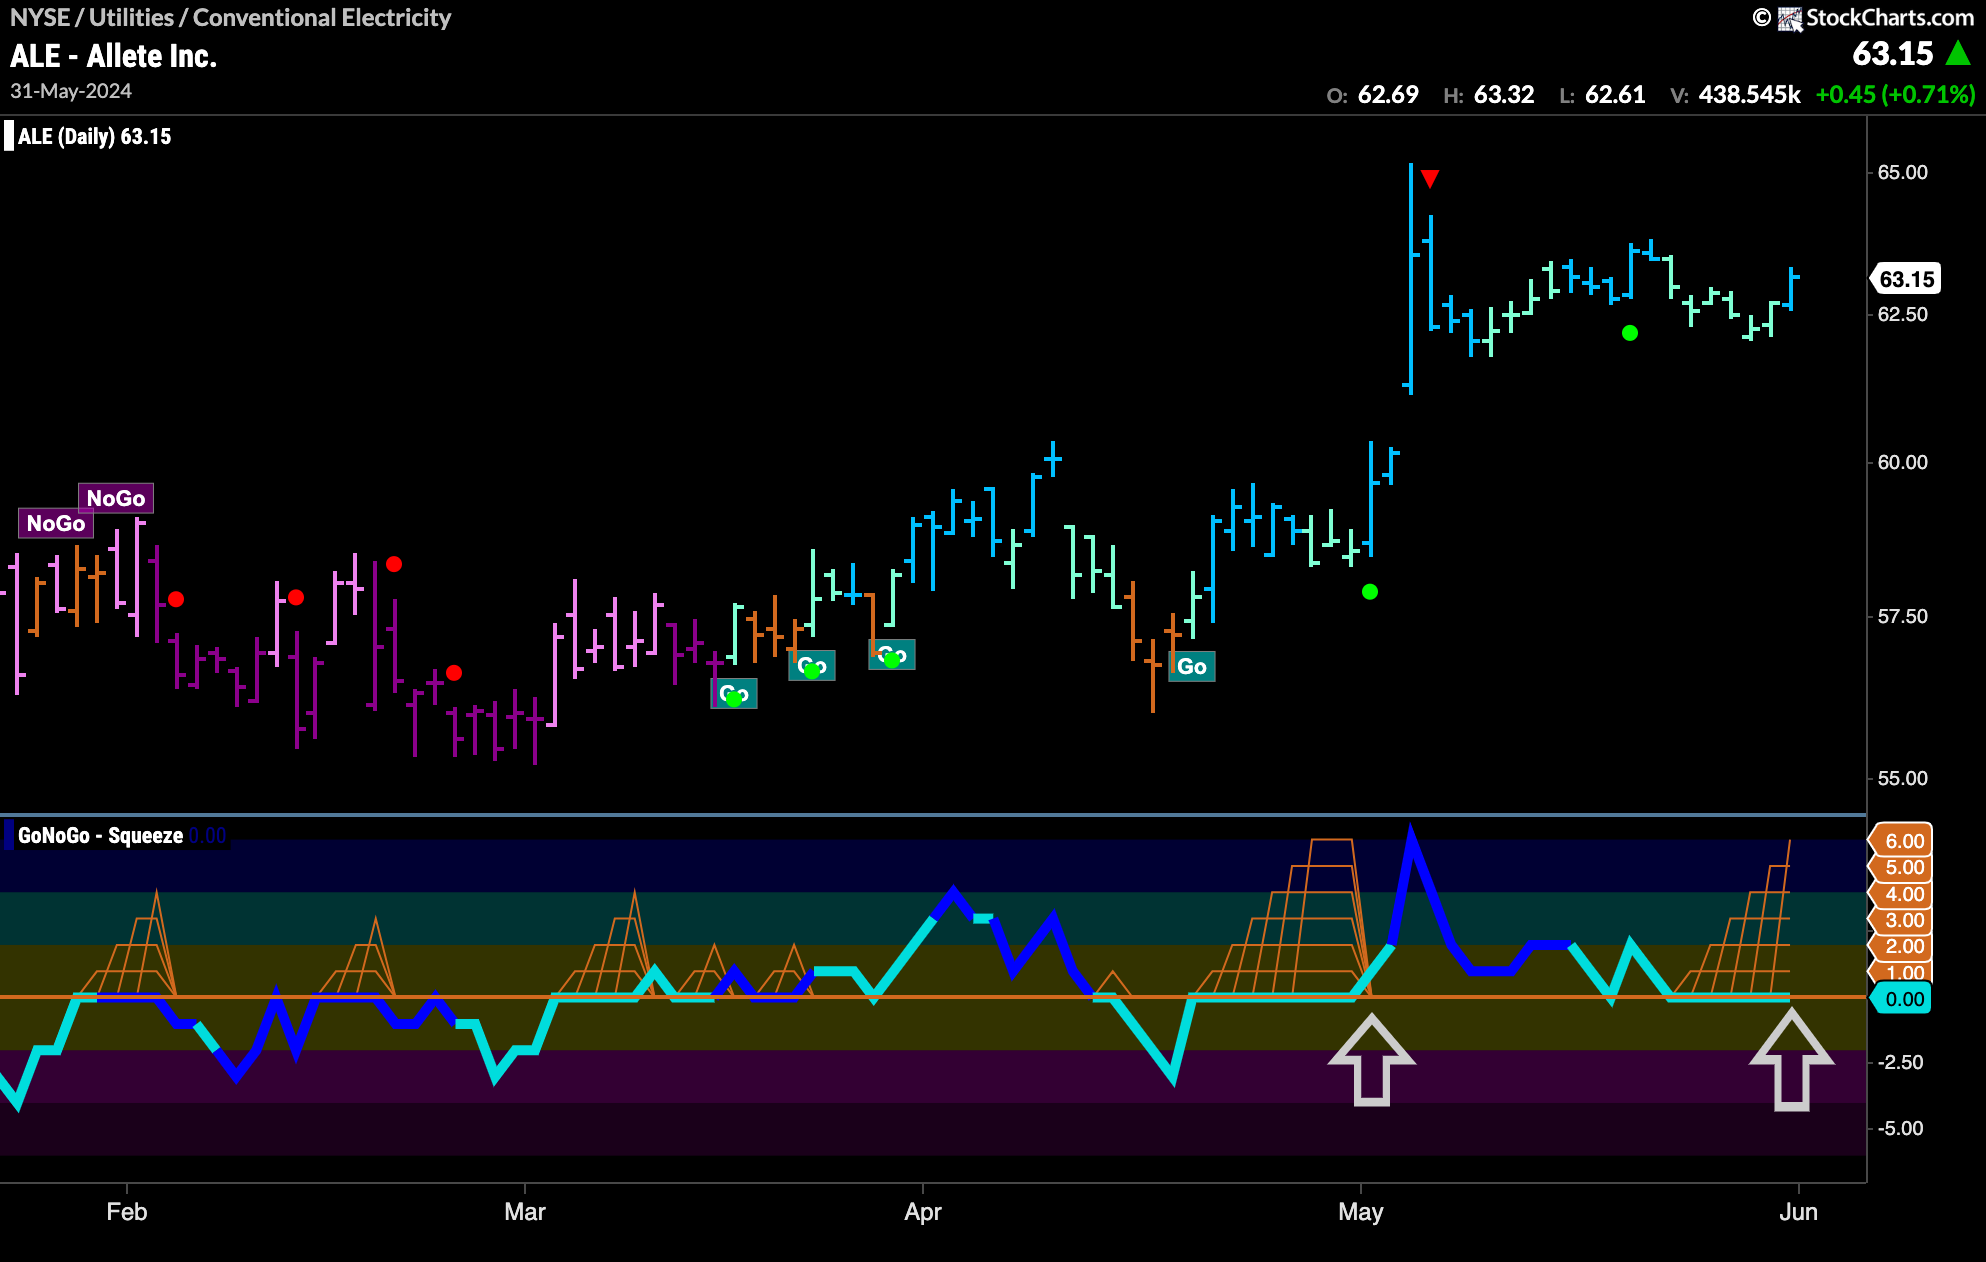This screenshot has width=1986, height=1262.
Task: Click the volume value 438.545k
Action: point(1749,95)
